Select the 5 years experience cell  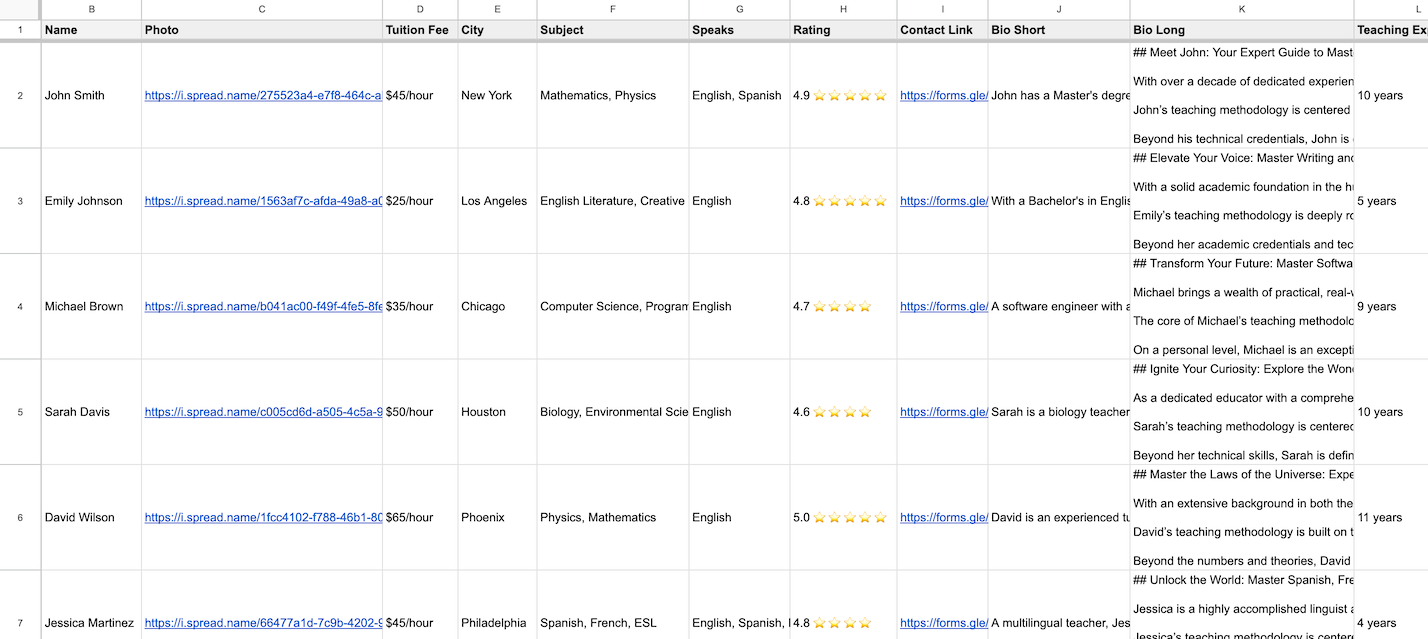pos(1391,201)
